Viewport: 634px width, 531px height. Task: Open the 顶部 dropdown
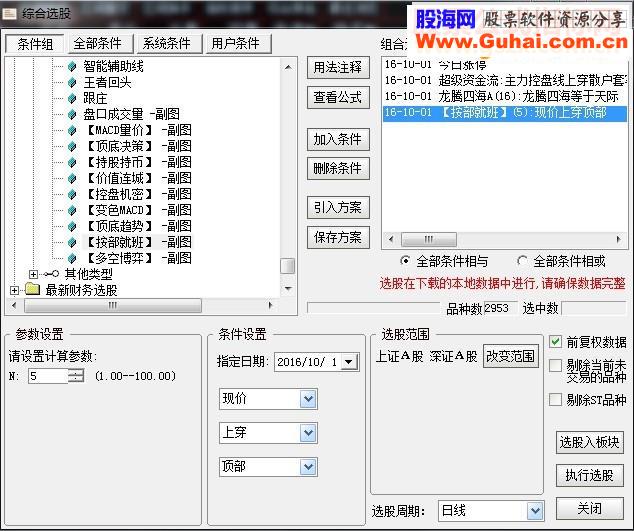tap(308, 467)
